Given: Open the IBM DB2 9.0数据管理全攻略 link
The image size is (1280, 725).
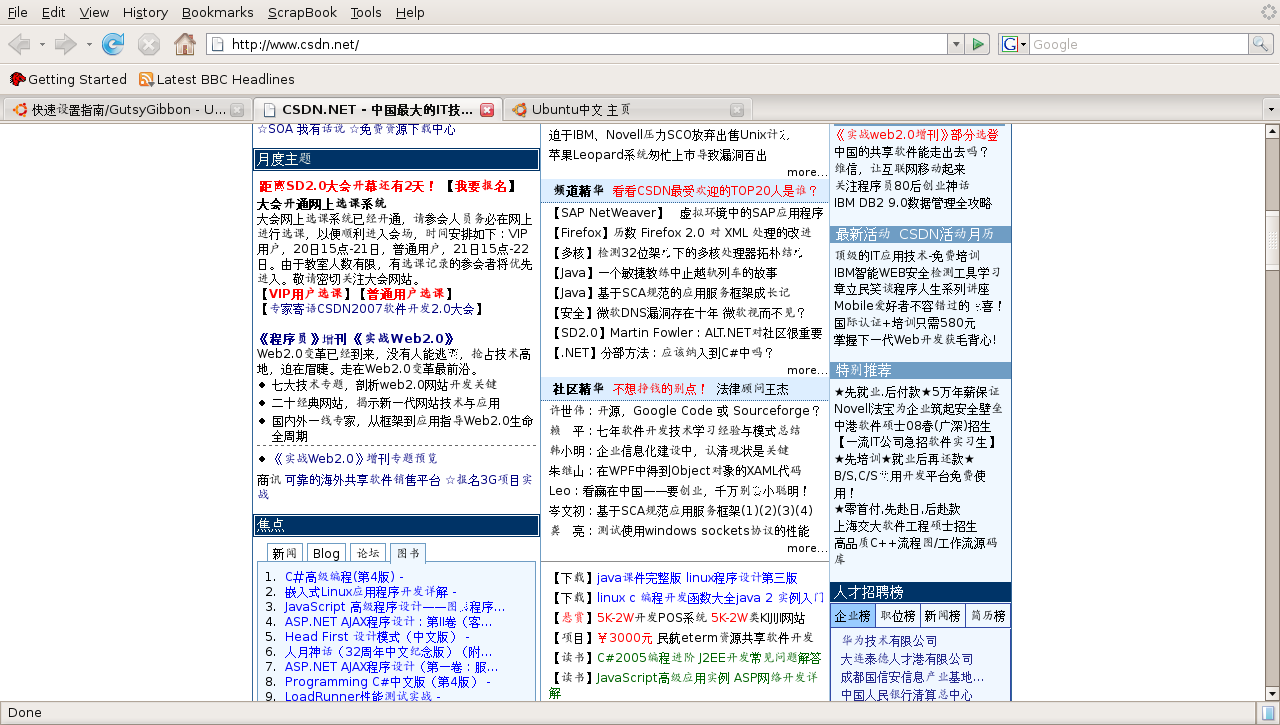Looking at the screenshot, I should [913, 203].
